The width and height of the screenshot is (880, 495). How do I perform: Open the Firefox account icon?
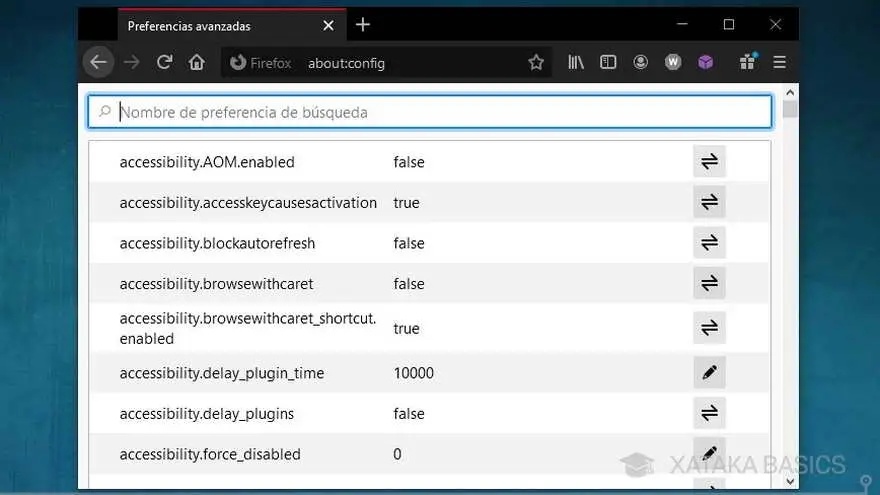pos(640,62)
